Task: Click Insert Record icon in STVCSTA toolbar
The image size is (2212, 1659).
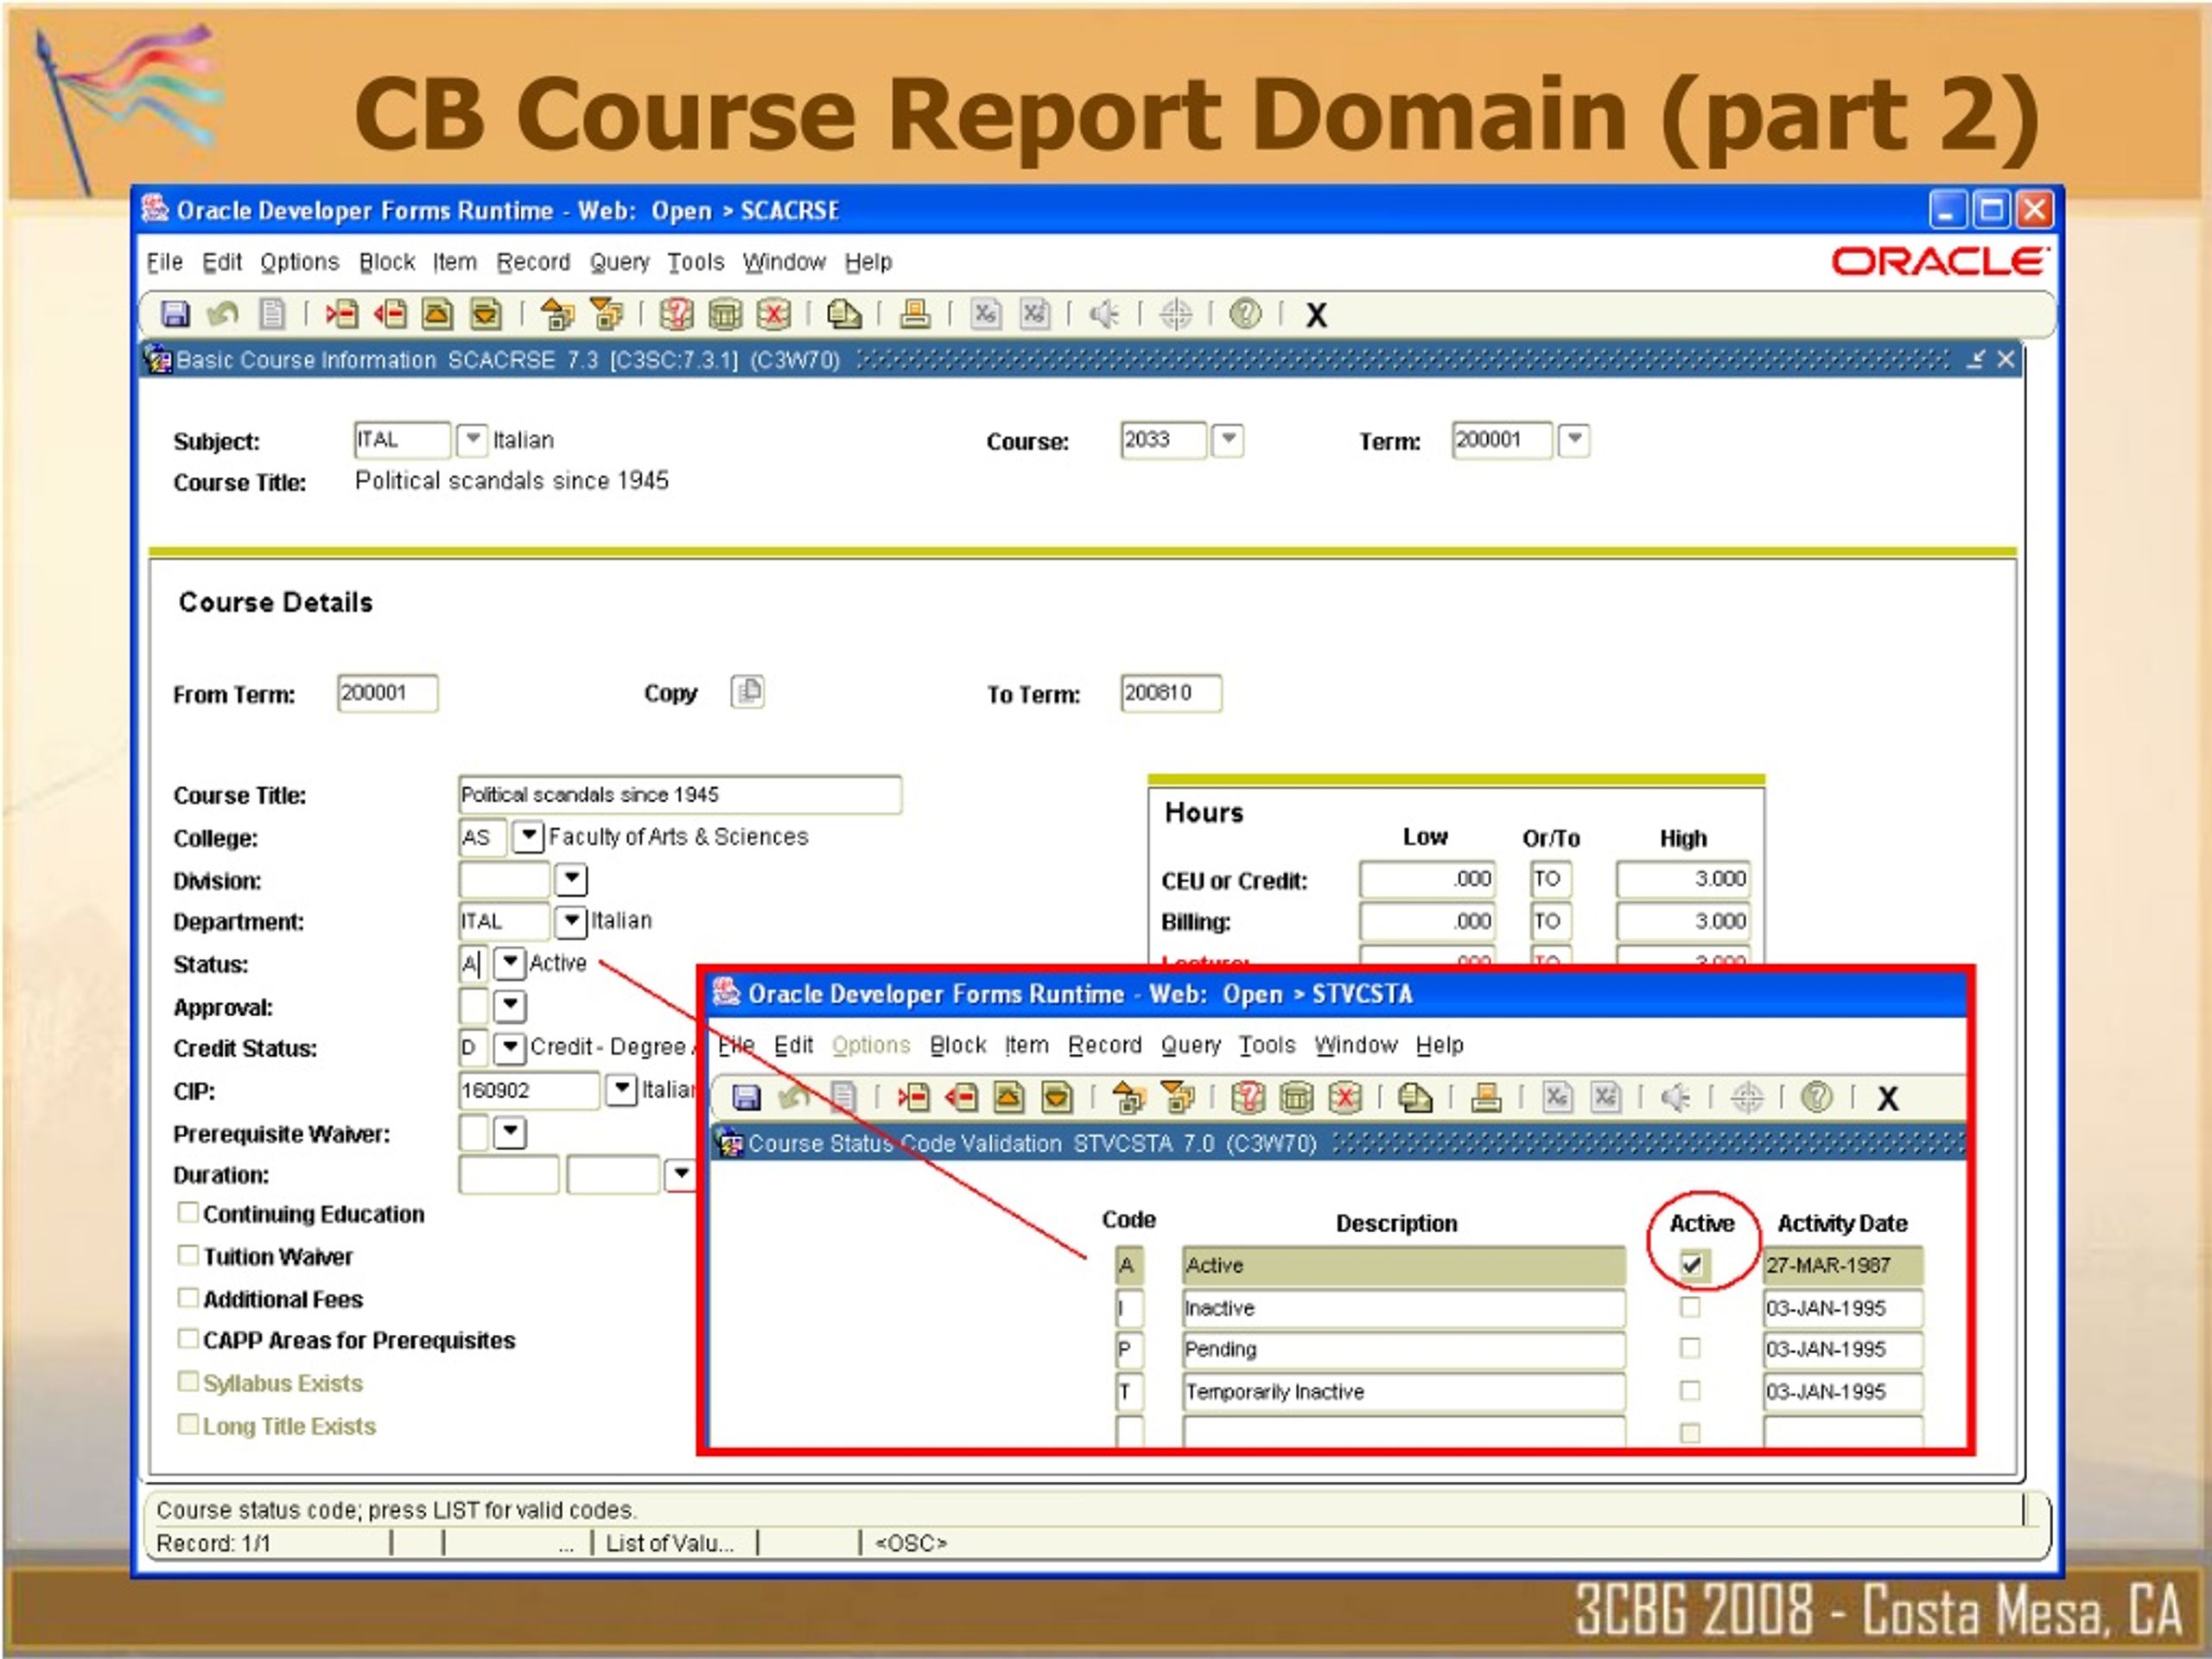Action: (913, 1097)
